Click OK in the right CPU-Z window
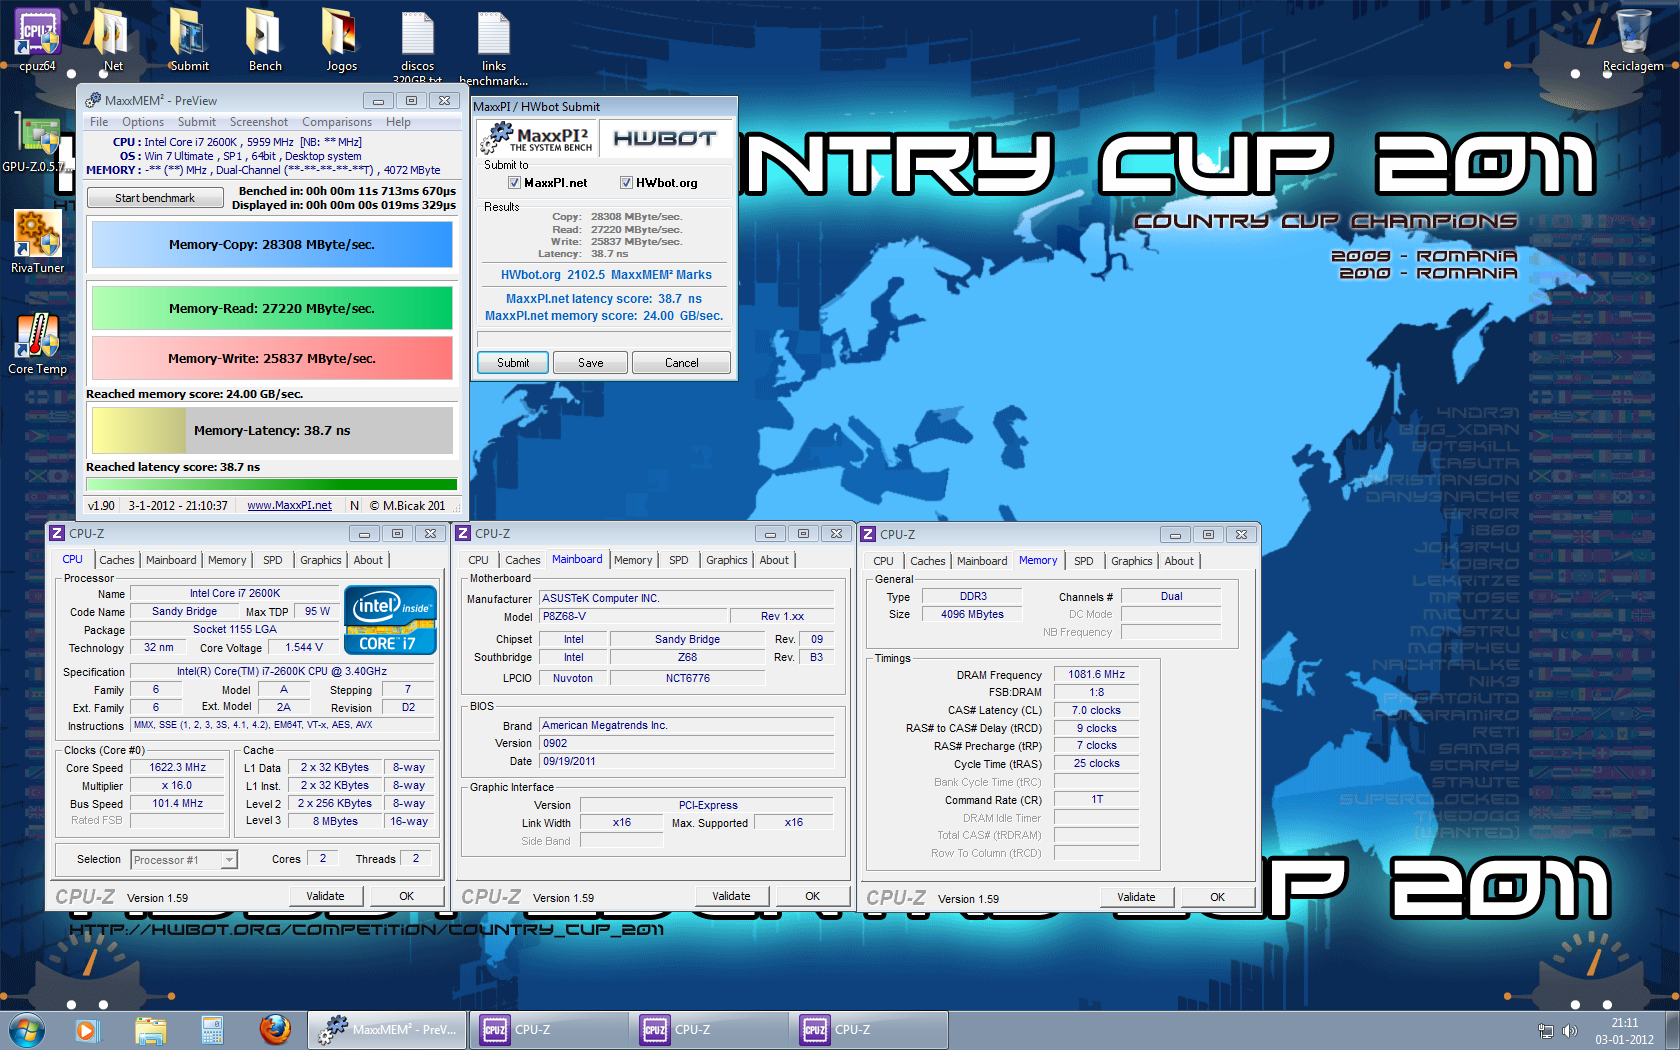This screenshot has width=1680, height=1050. click(1217, 897)
